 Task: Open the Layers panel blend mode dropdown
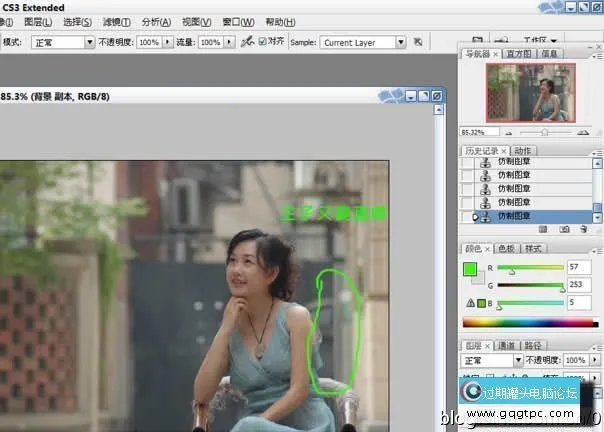pos(492,361)
